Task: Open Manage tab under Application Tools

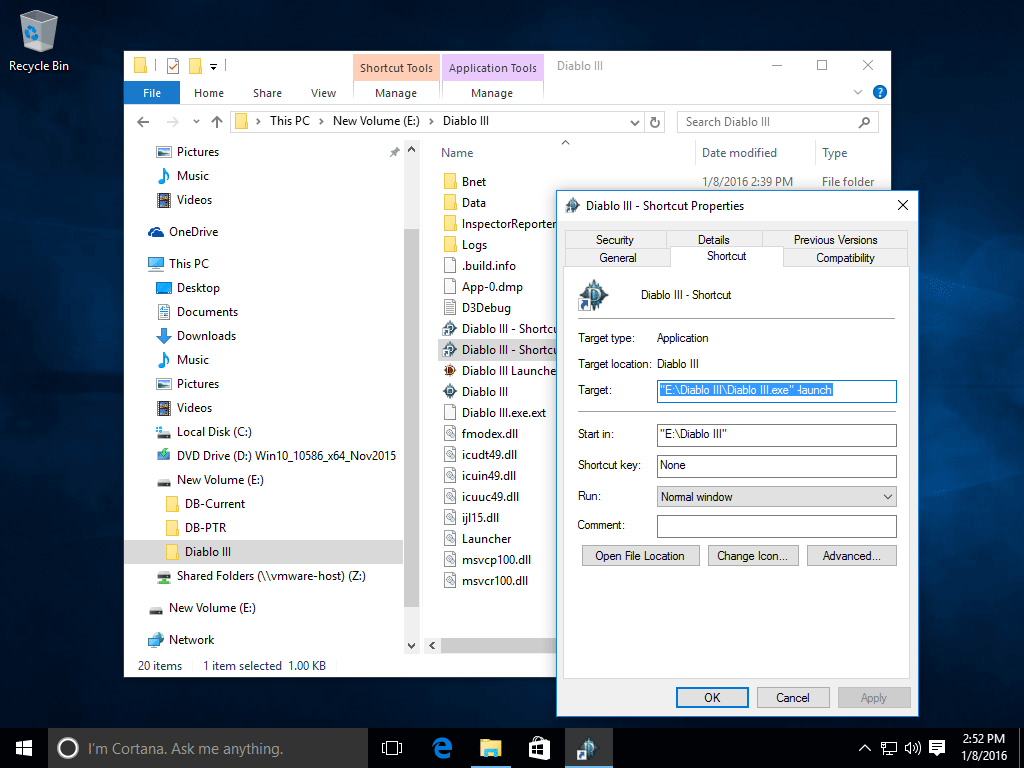Action: (x=492, y=93)
